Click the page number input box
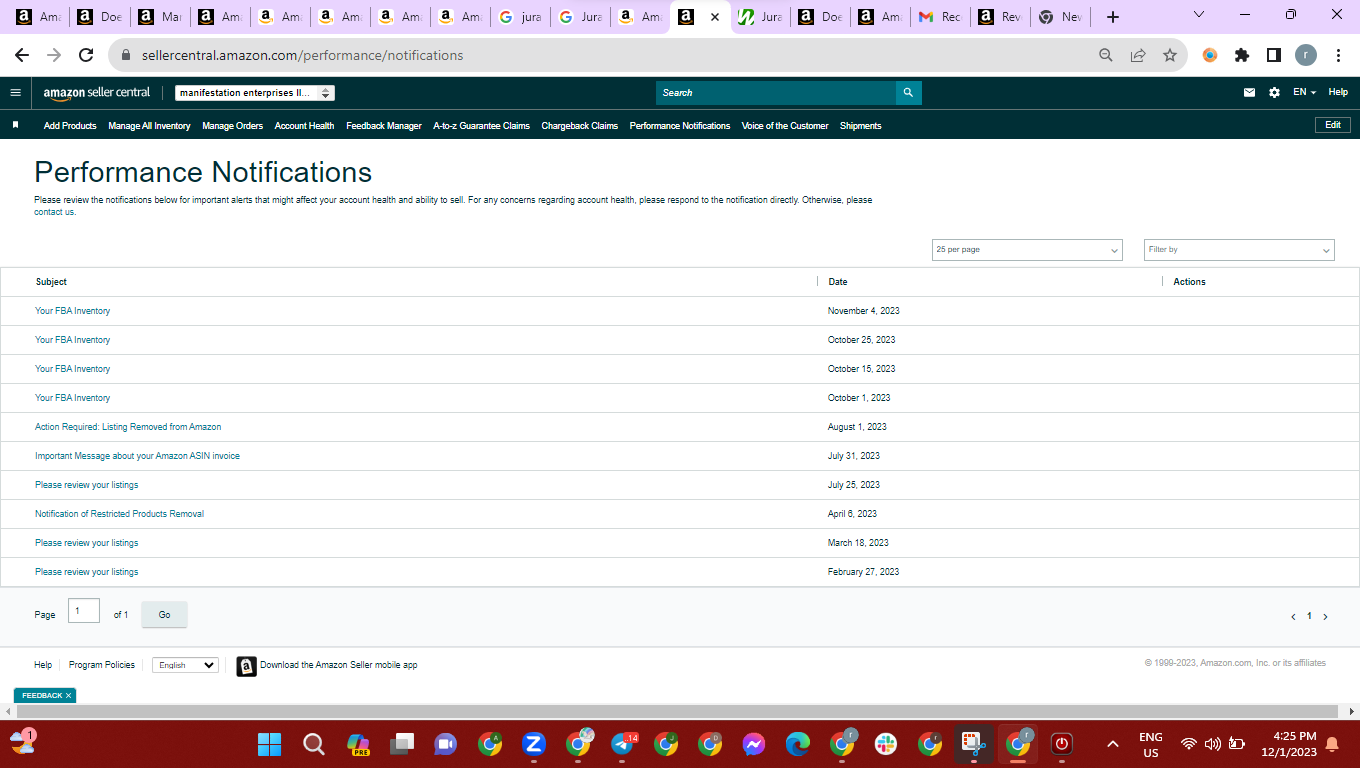This screenshot has width=1360, height=768. (84, 611)
